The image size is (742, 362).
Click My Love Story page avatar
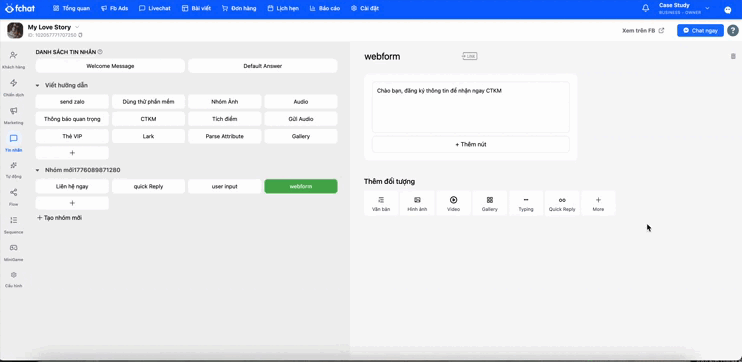coord(15,30)
